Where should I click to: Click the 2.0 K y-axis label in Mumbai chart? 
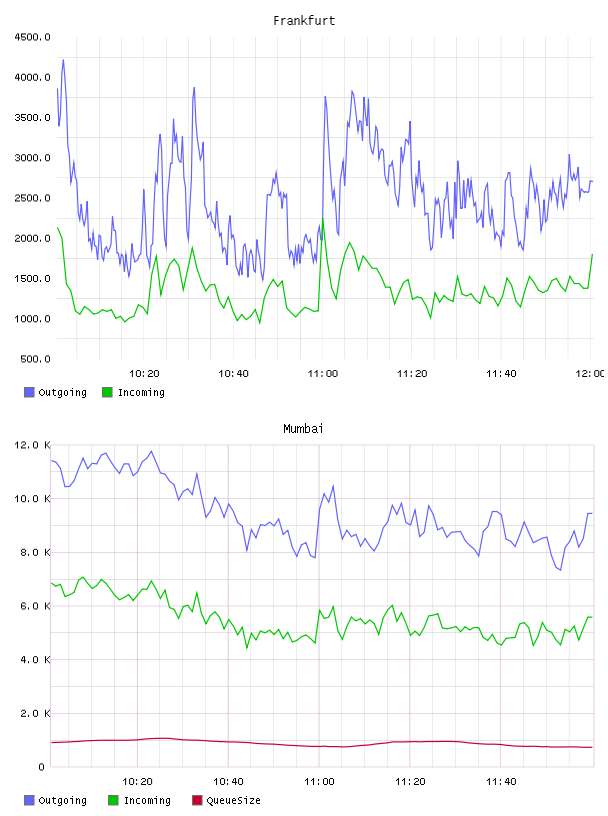pyautogui.click(x=35, y=713)
